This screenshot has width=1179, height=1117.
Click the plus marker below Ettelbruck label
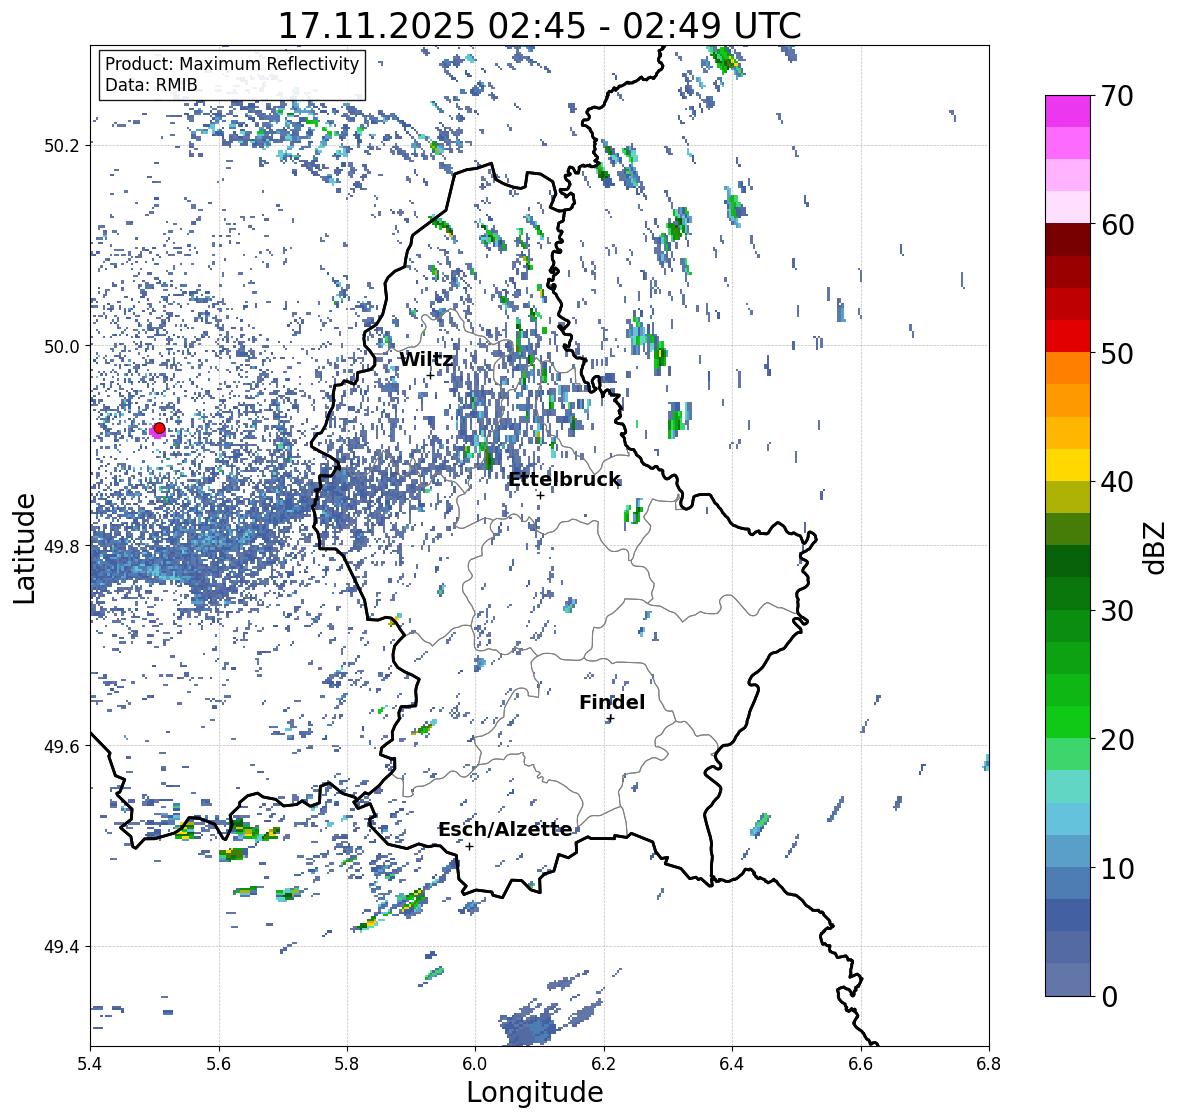[x=540, y=495]
